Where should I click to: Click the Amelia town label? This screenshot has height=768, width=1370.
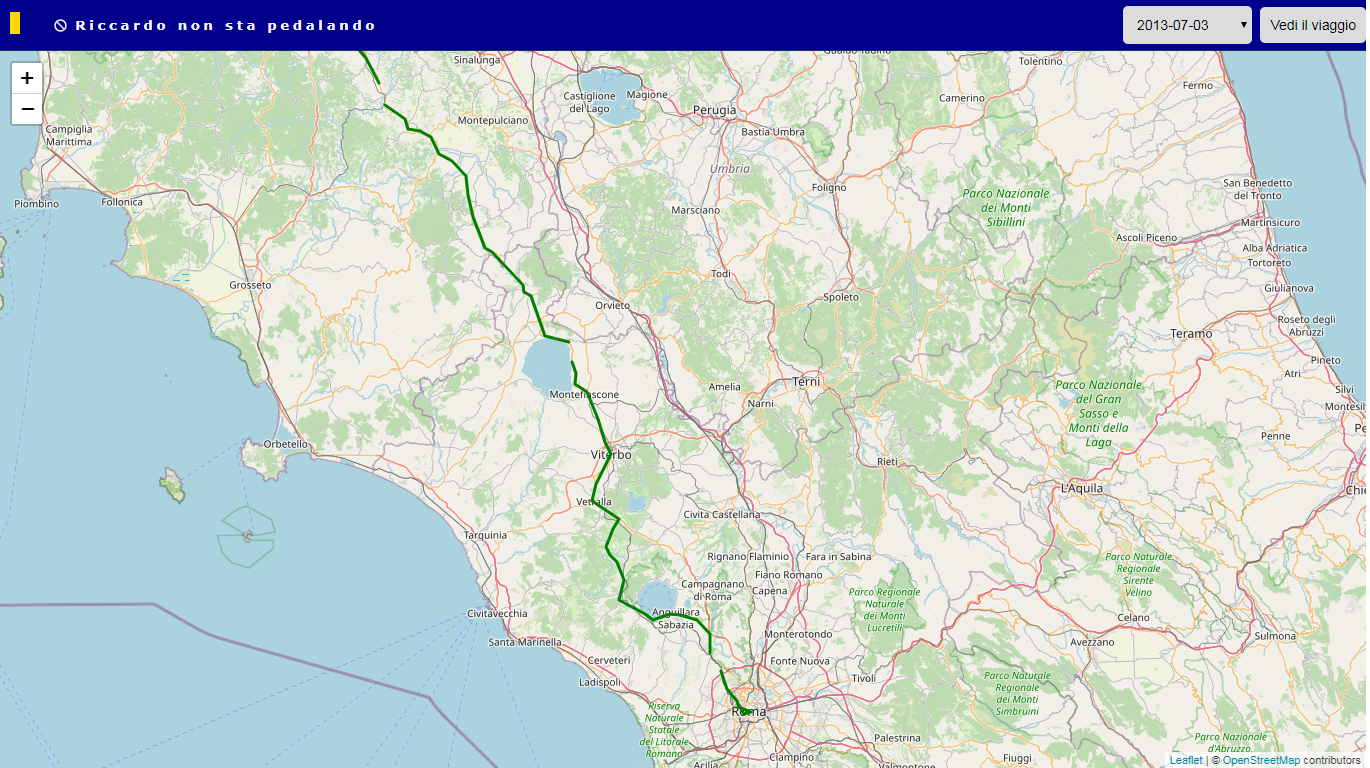coord(725,387)
